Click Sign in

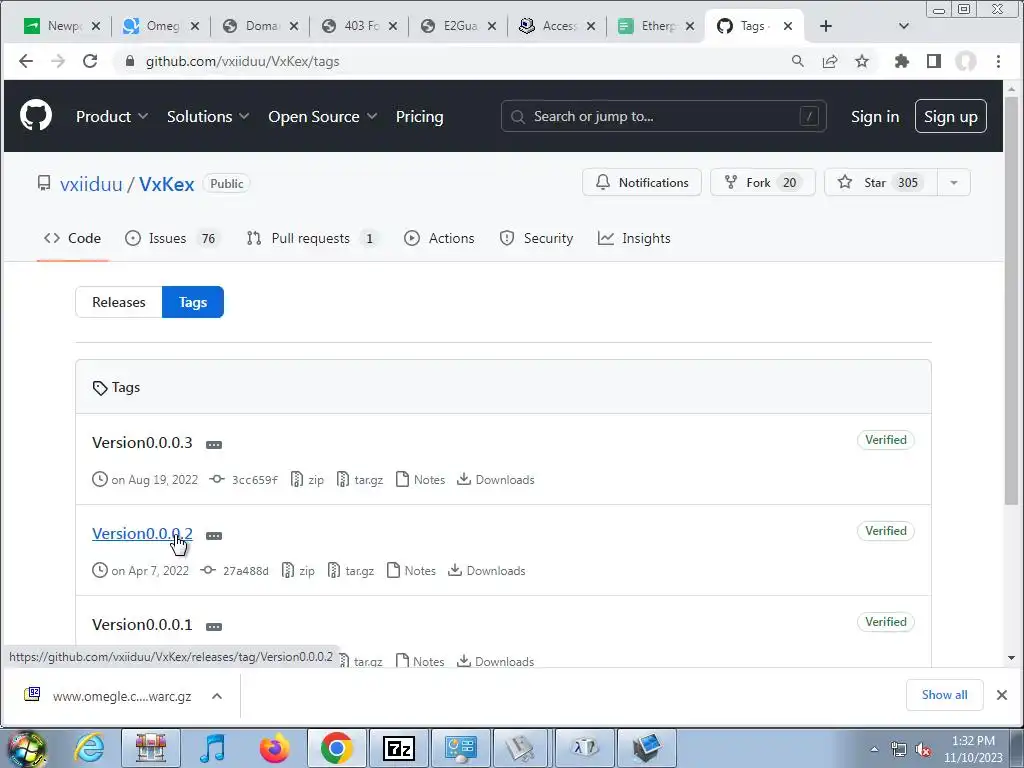[x=874, y=116]
